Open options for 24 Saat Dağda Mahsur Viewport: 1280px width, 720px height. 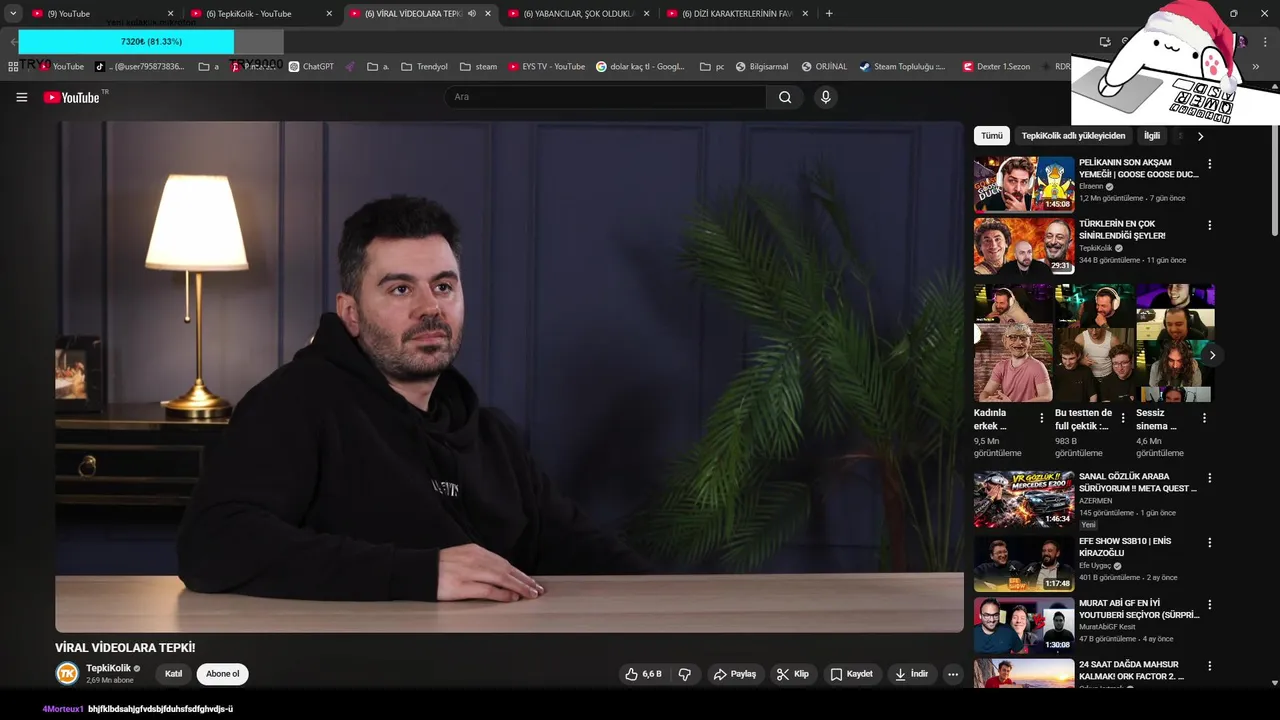point(1210,667)
